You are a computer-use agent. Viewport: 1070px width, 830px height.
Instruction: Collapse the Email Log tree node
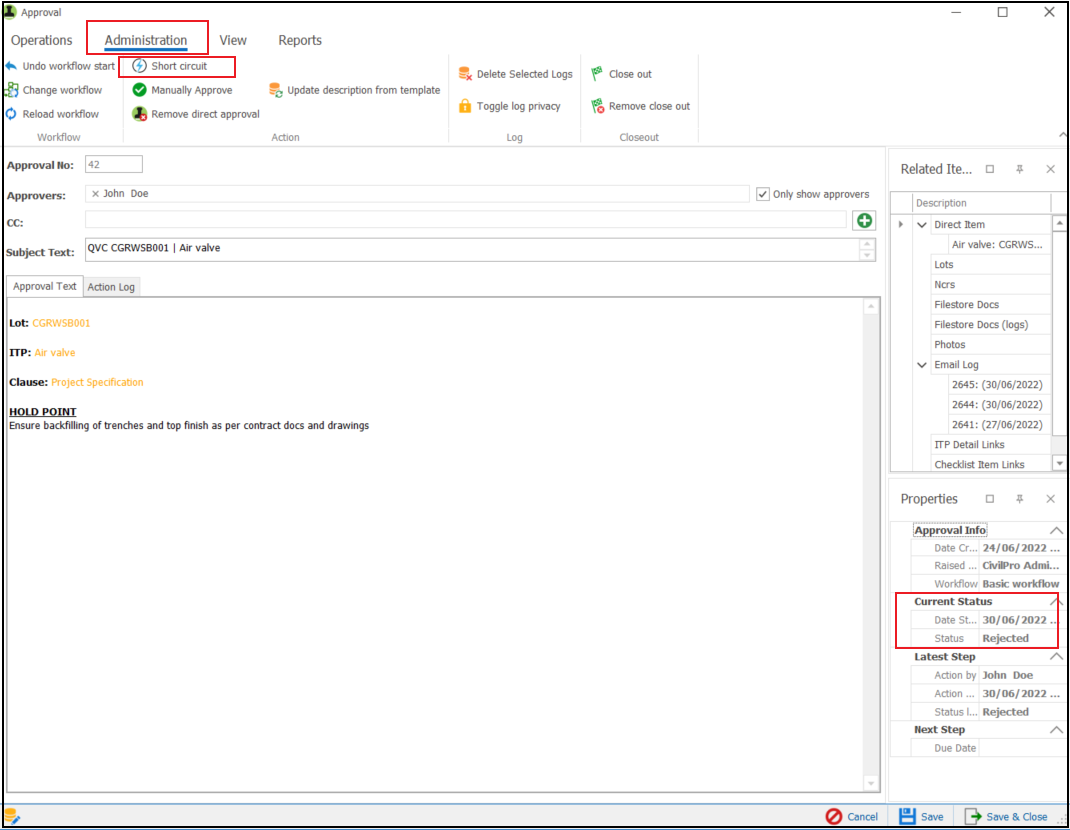[x=922, y=365]
